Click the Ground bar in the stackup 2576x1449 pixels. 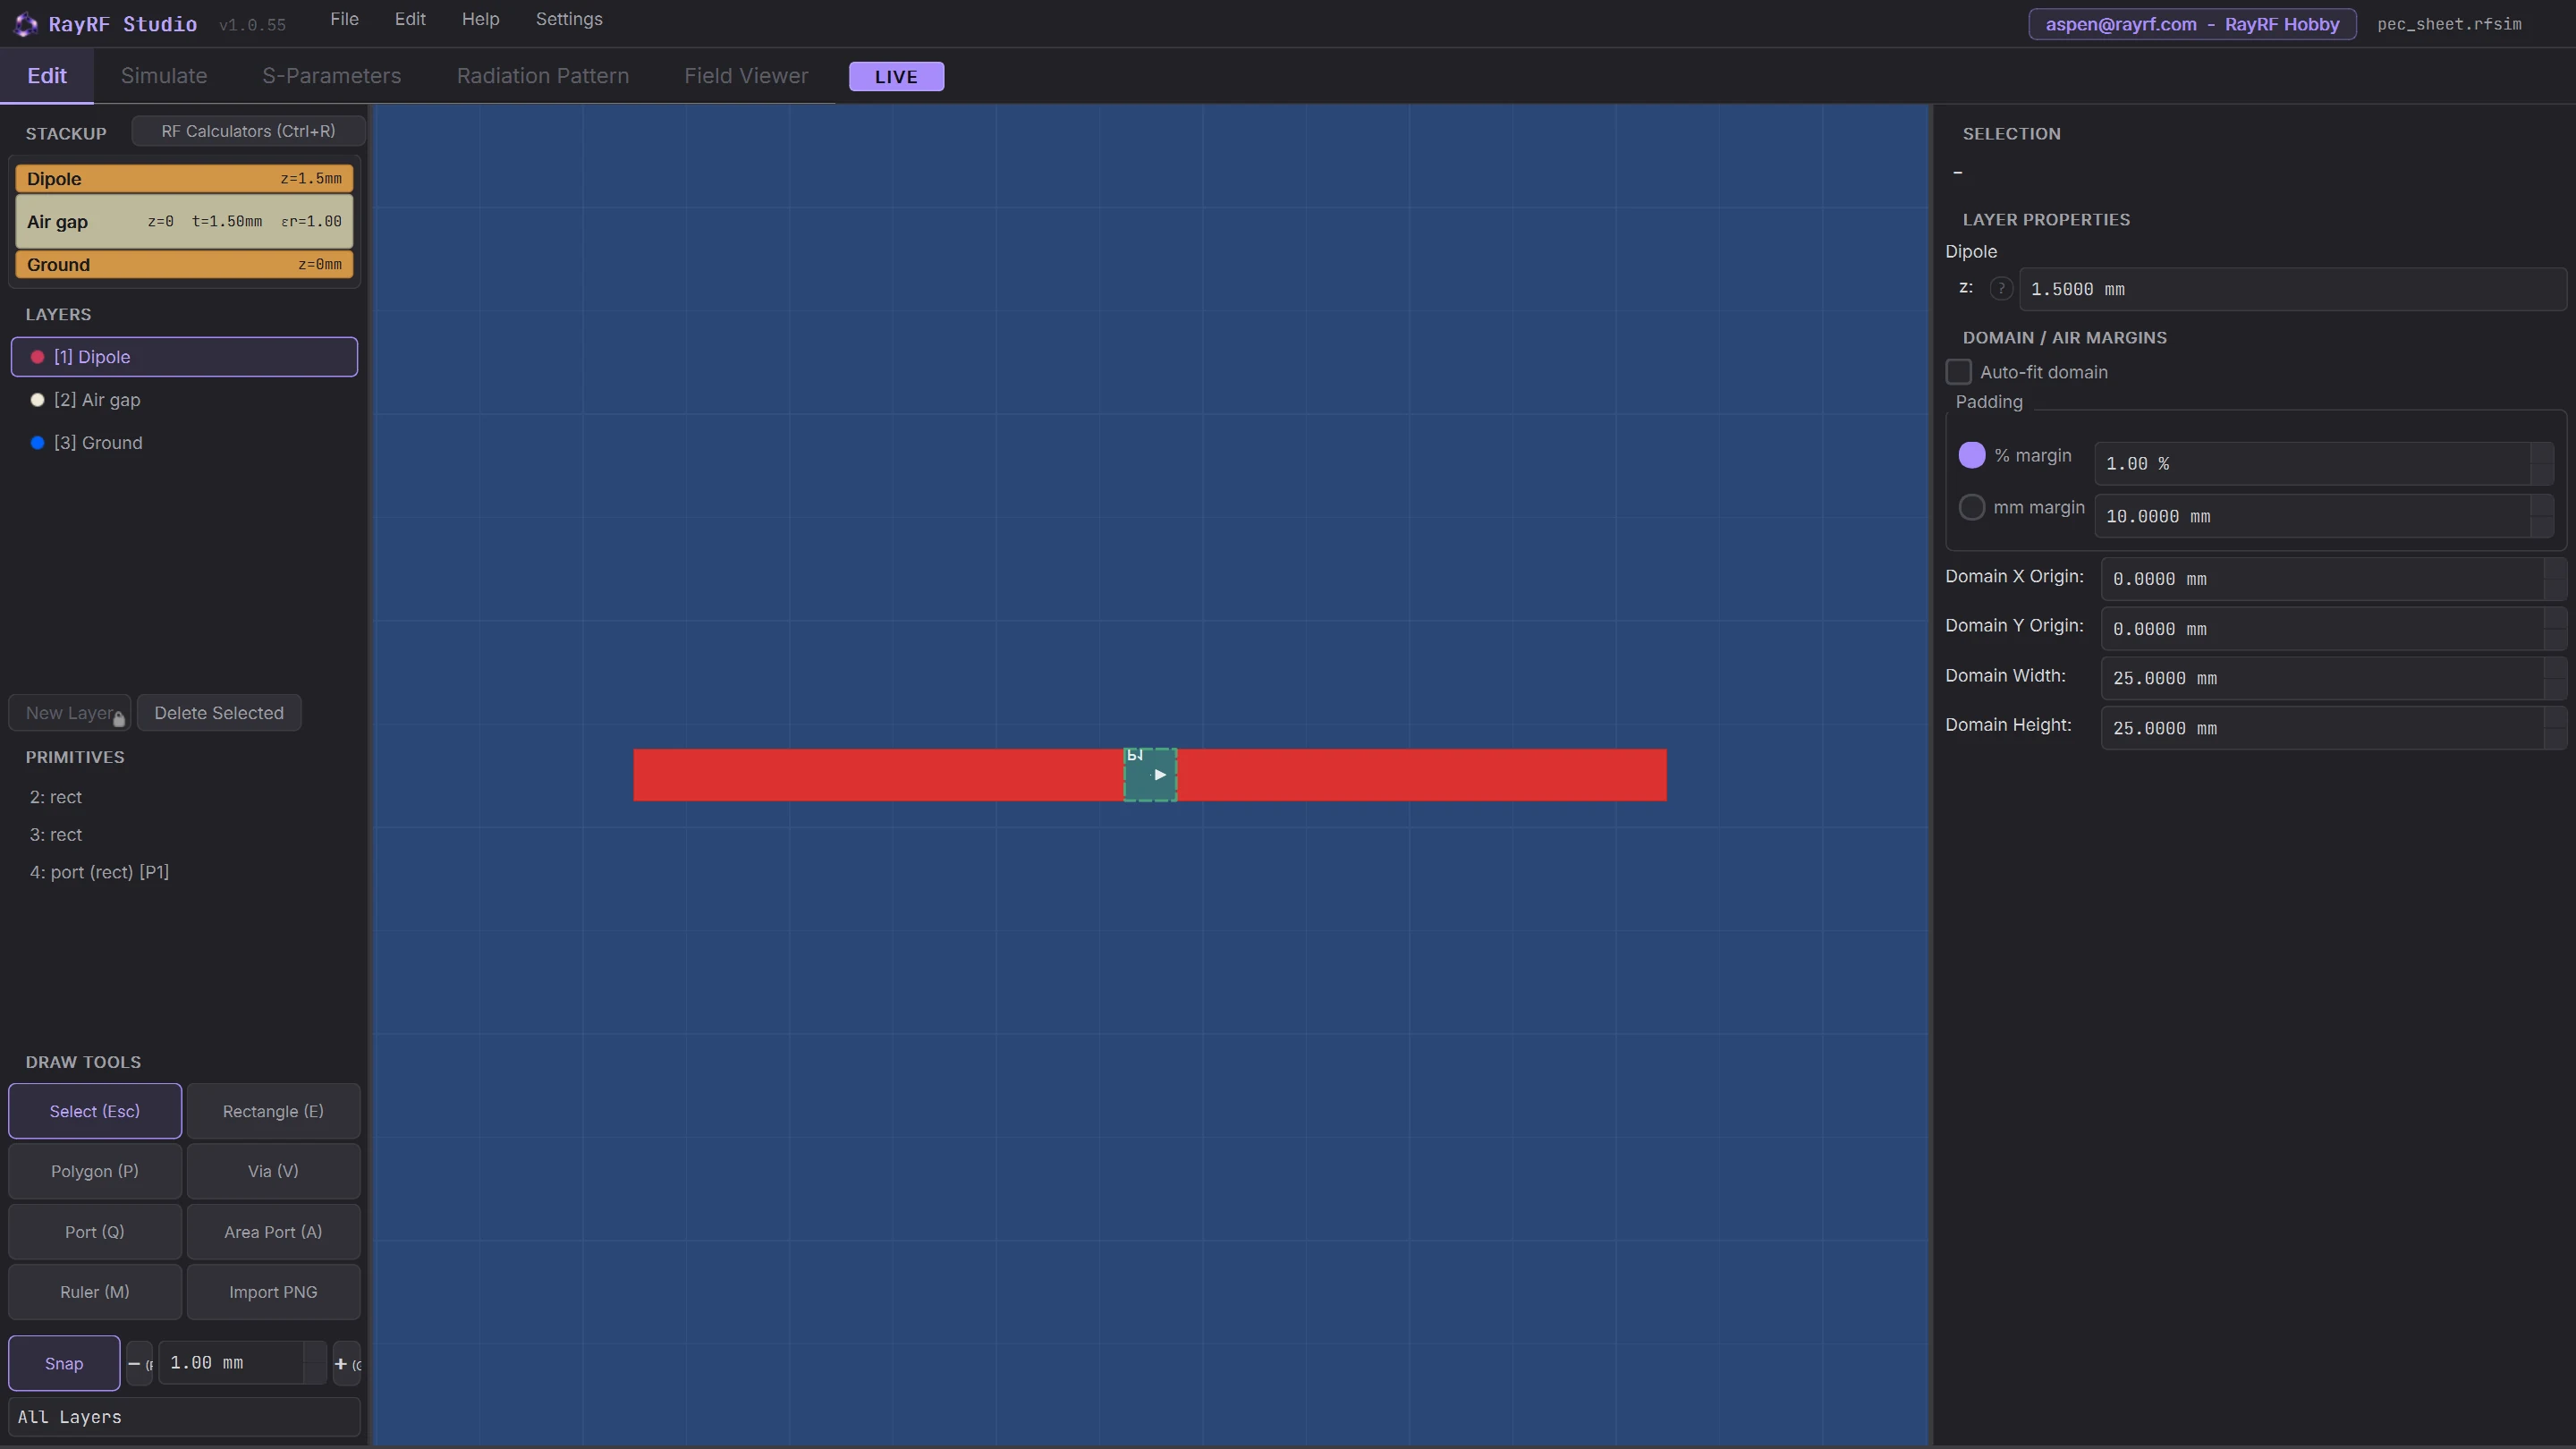pos(184,265)
